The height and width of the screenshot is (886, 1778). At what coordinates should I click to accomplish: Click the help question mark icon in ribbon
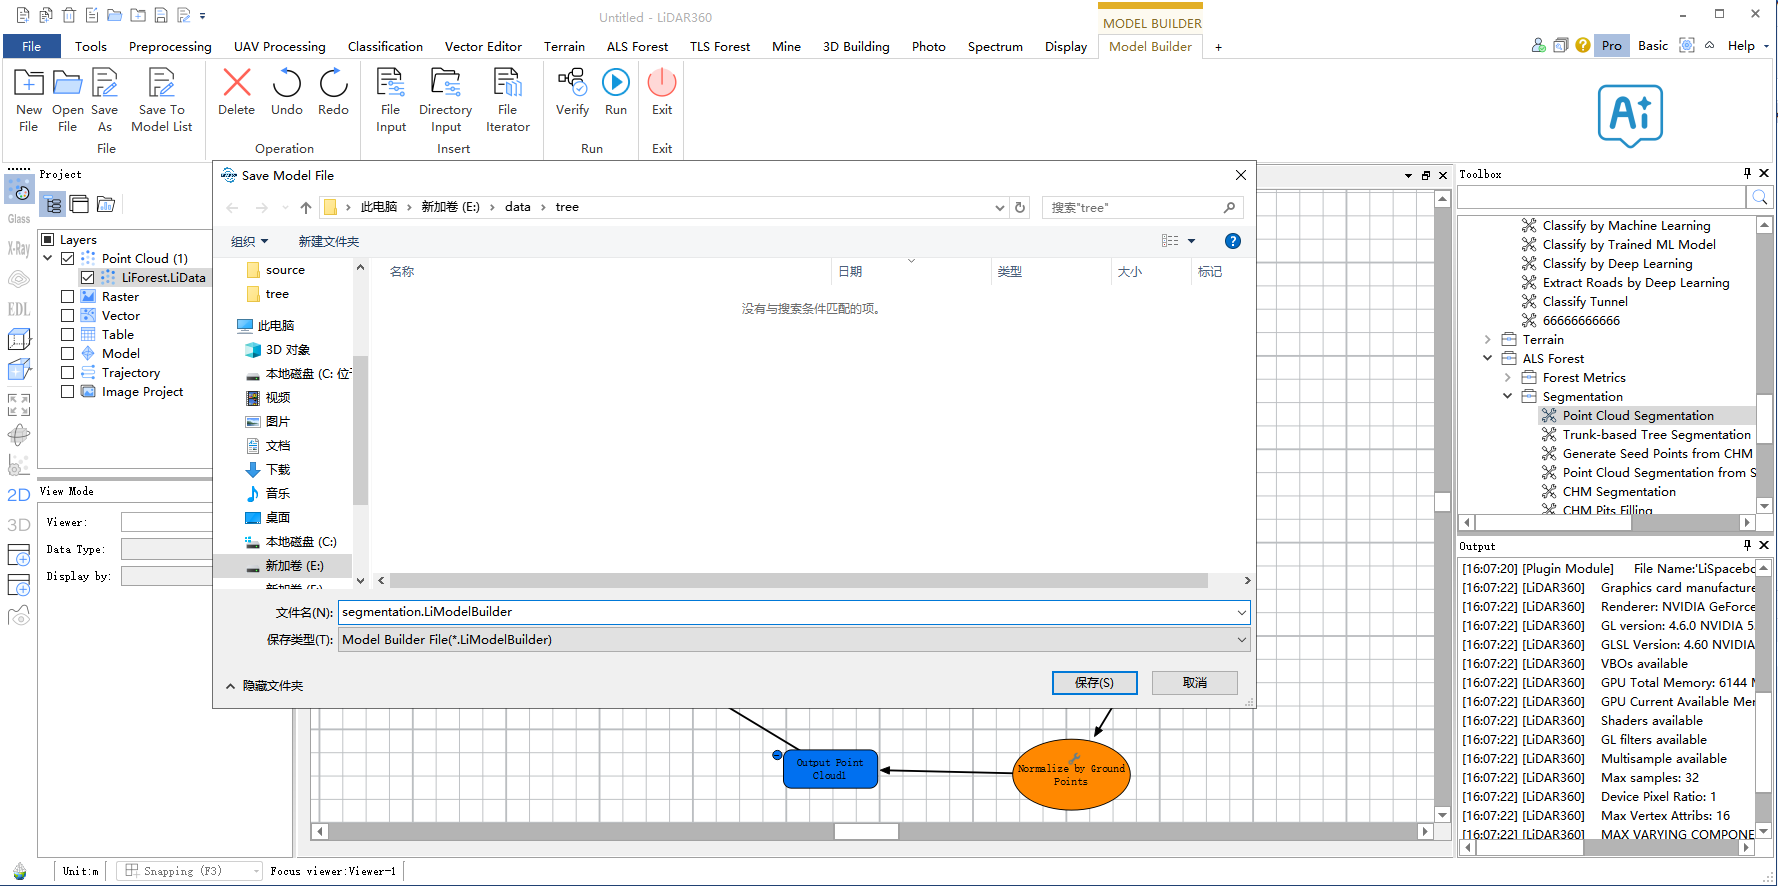click(x=1583, y=46)
